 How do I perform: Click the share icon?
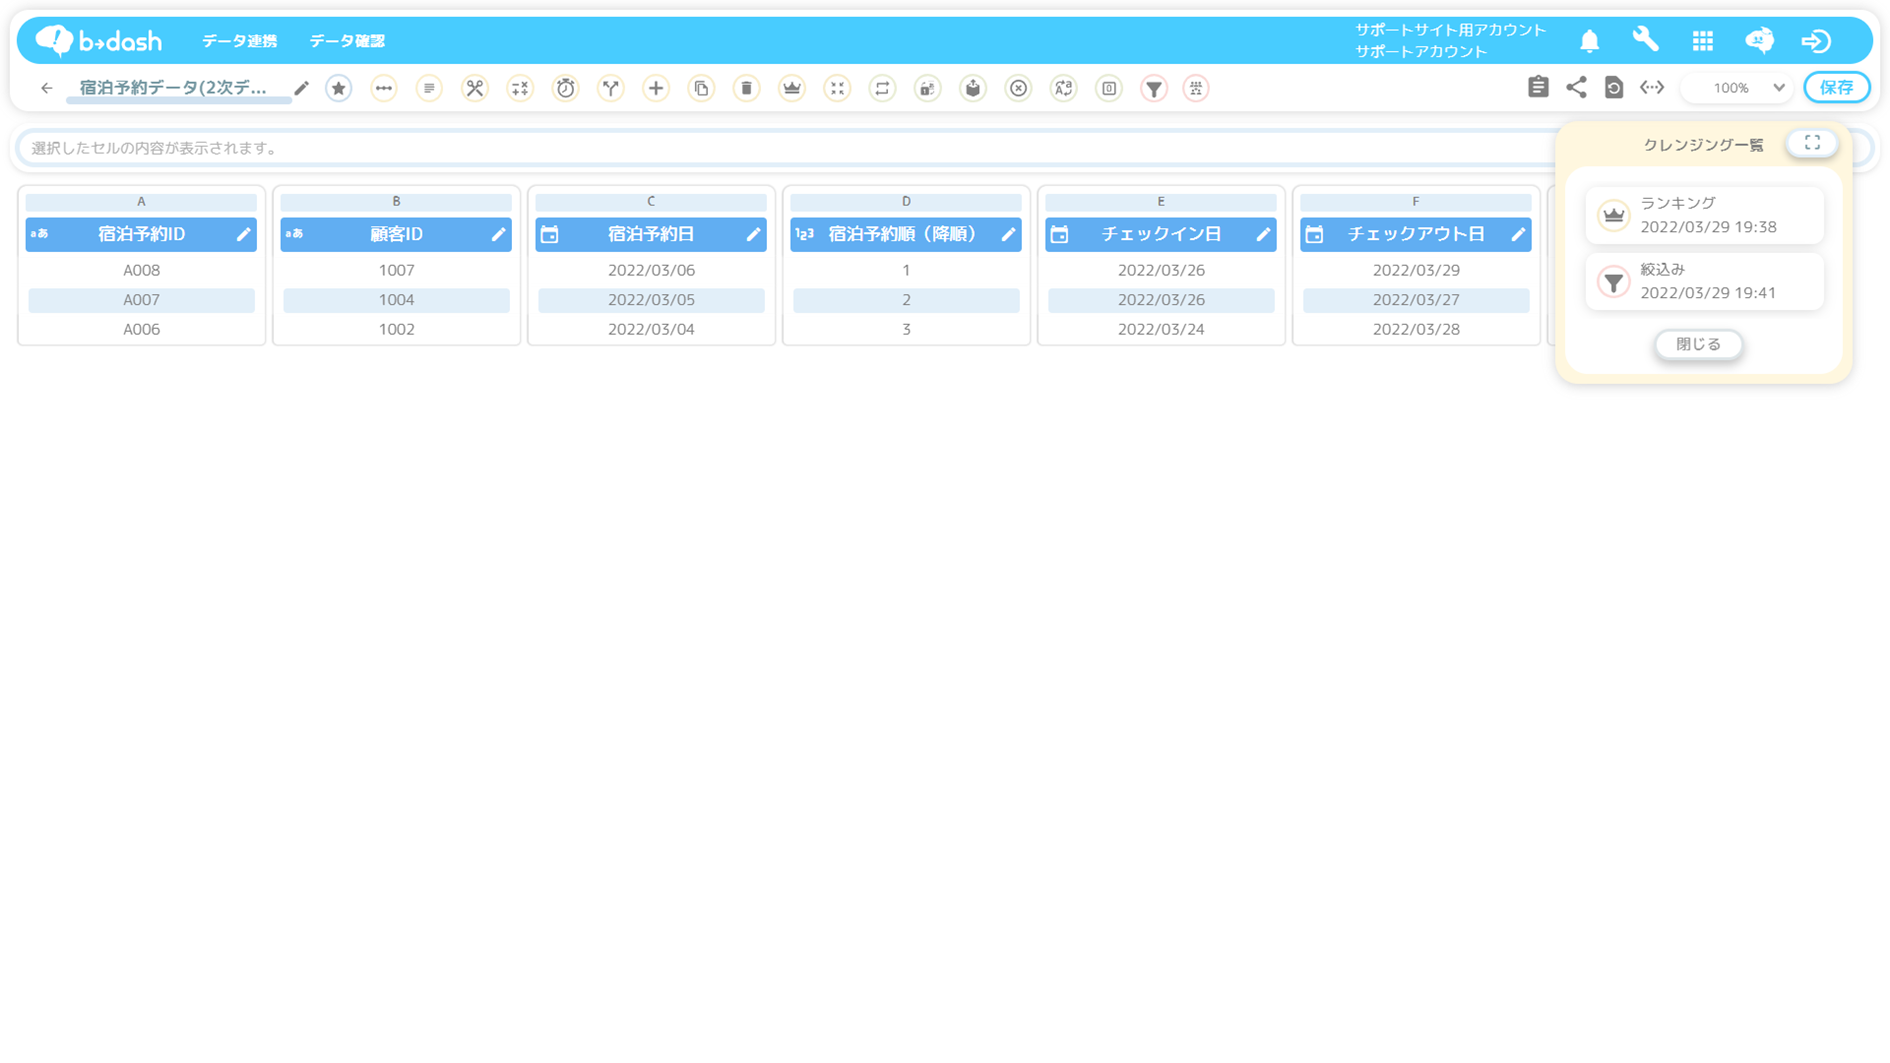(1576, 87)
